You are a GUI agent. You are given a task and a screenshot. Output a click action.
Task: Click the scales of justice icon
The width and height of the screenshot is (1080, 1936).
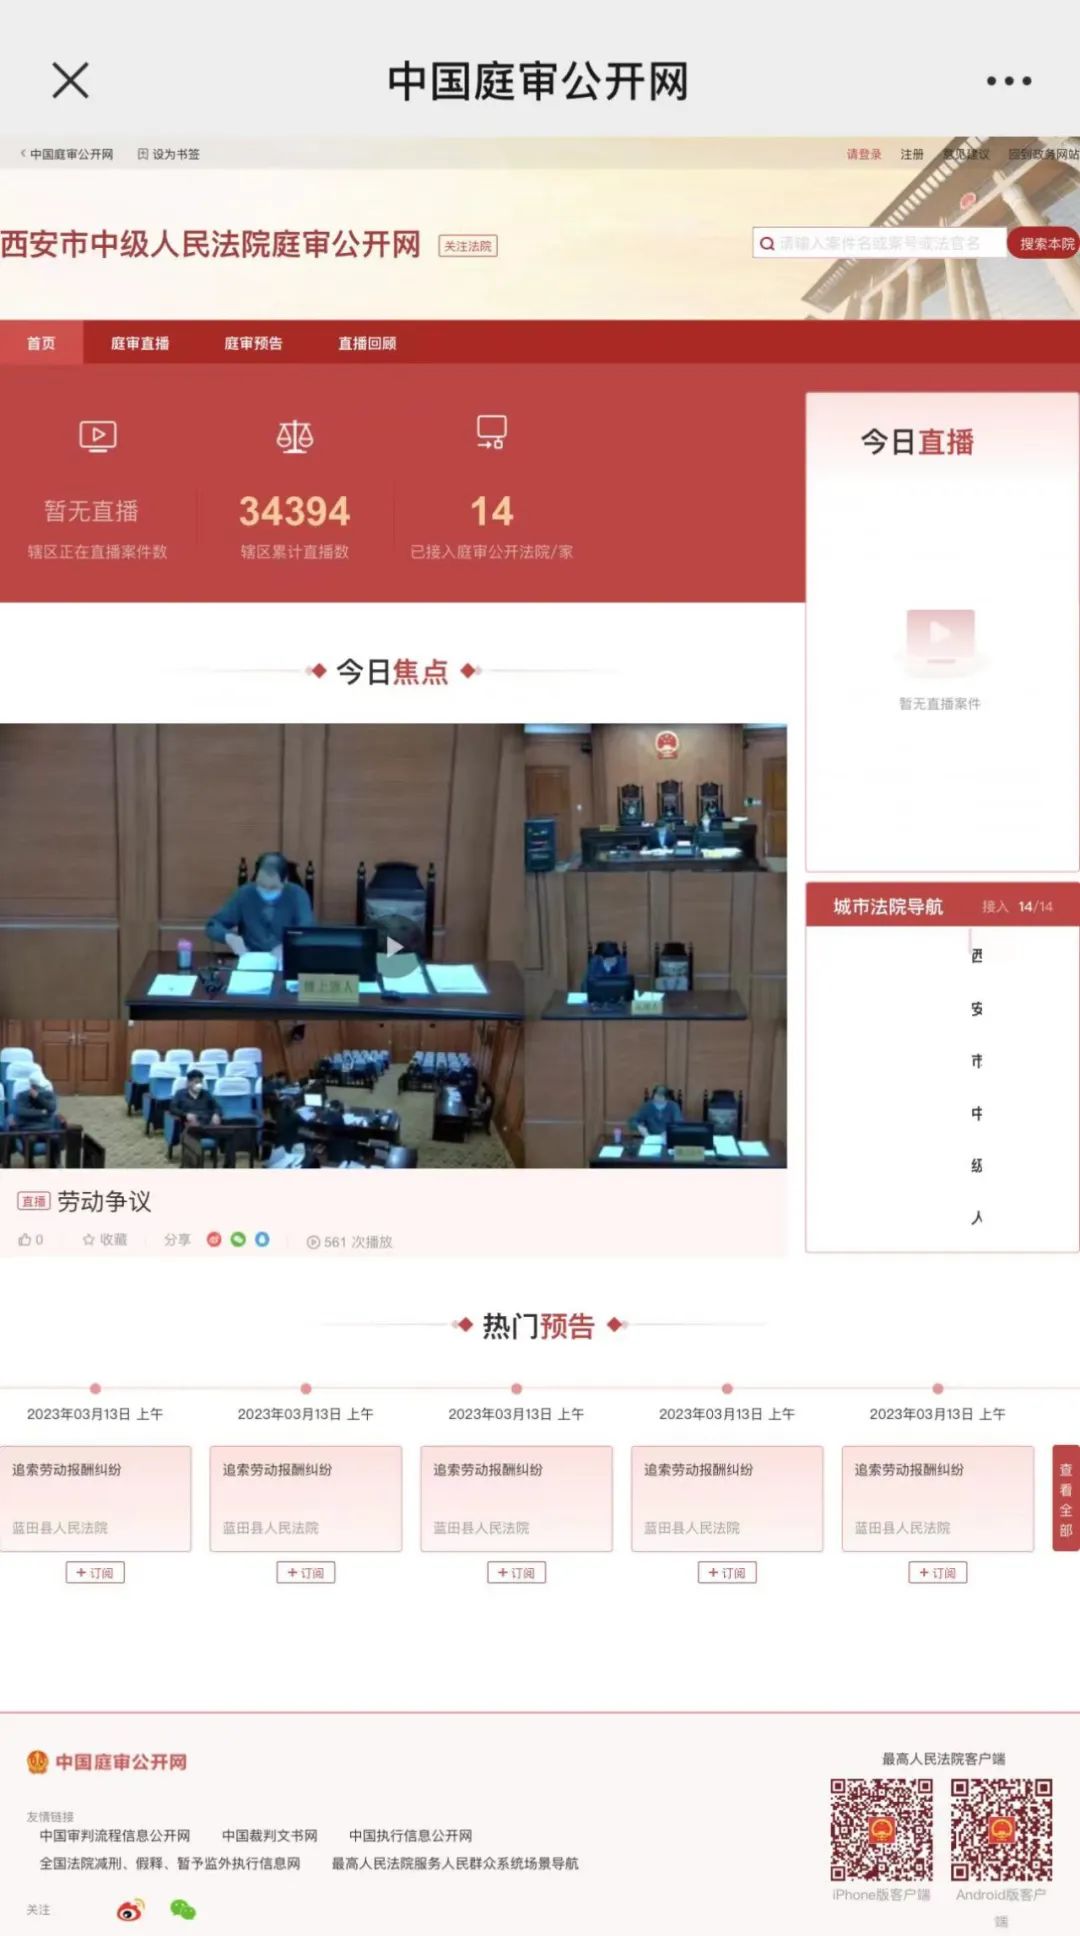tap(295, 436)
